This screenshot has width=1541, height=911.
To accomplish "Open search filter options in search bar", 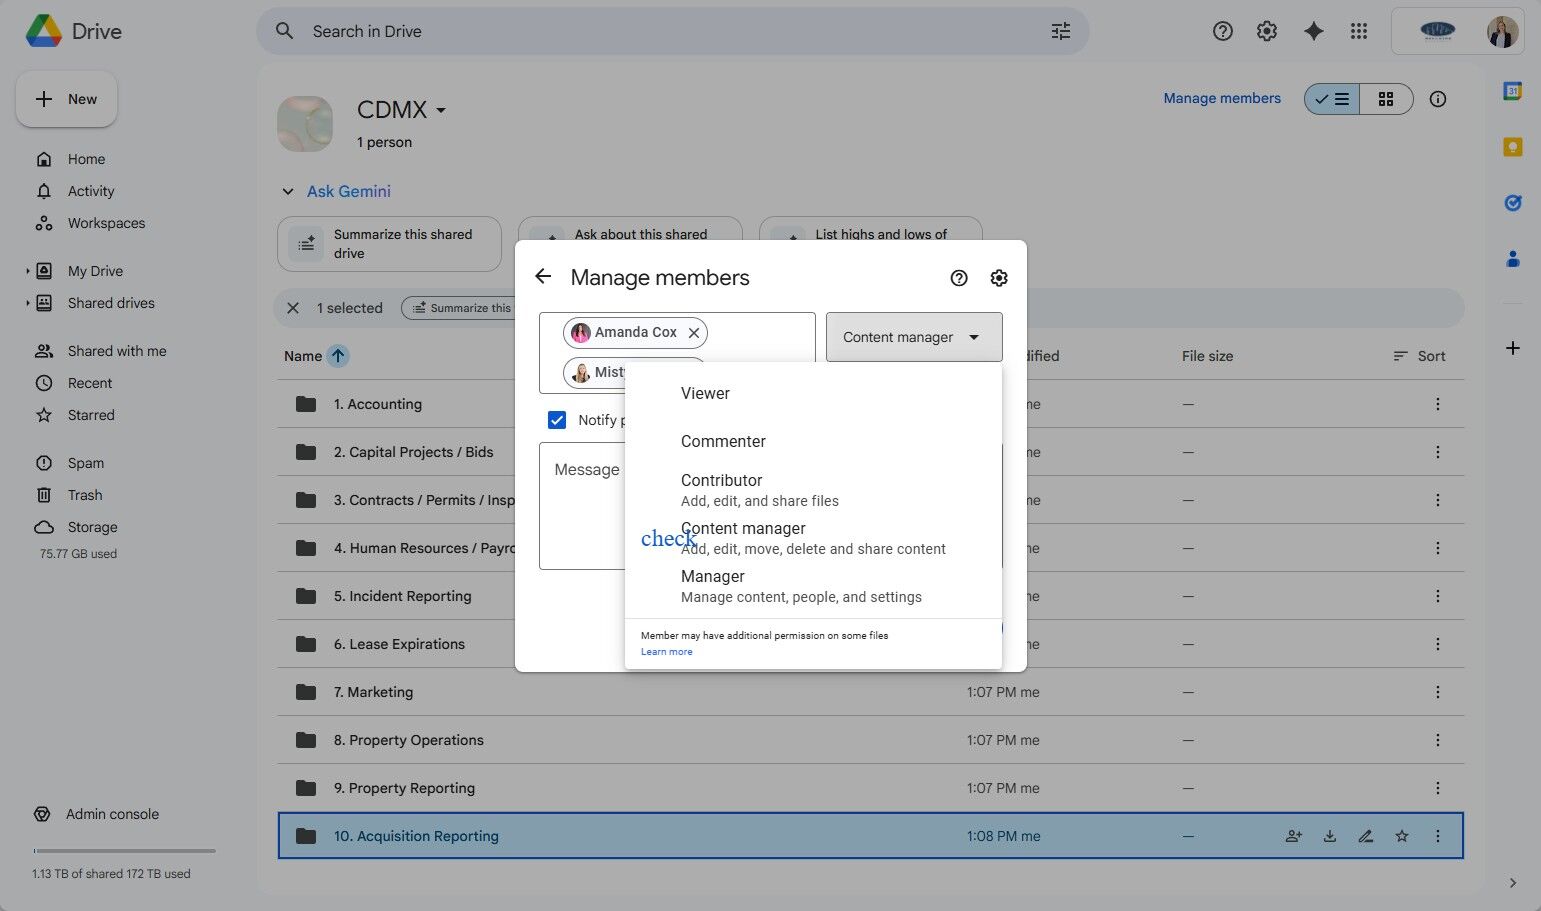I will tap(1060, 31).
